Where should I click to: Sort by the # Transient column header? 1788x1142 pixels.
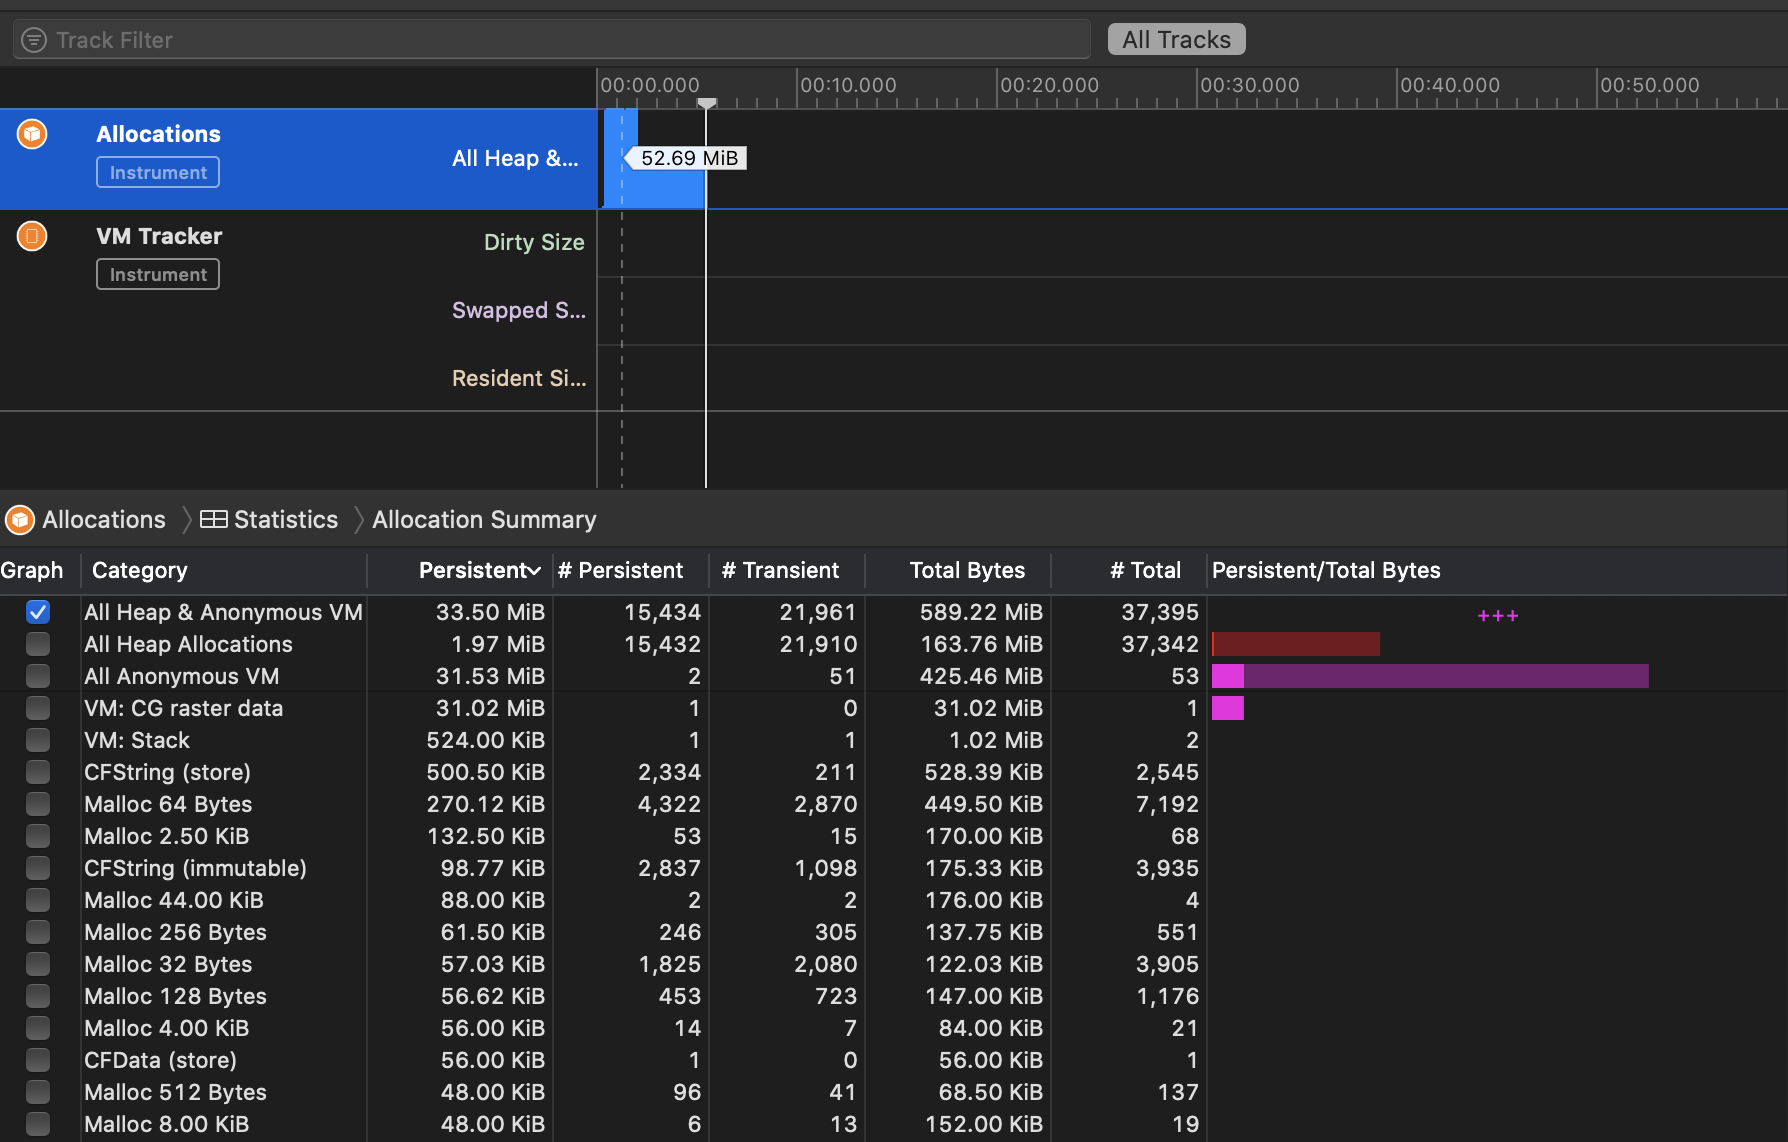pyautogui.click(x=780, y=570)
